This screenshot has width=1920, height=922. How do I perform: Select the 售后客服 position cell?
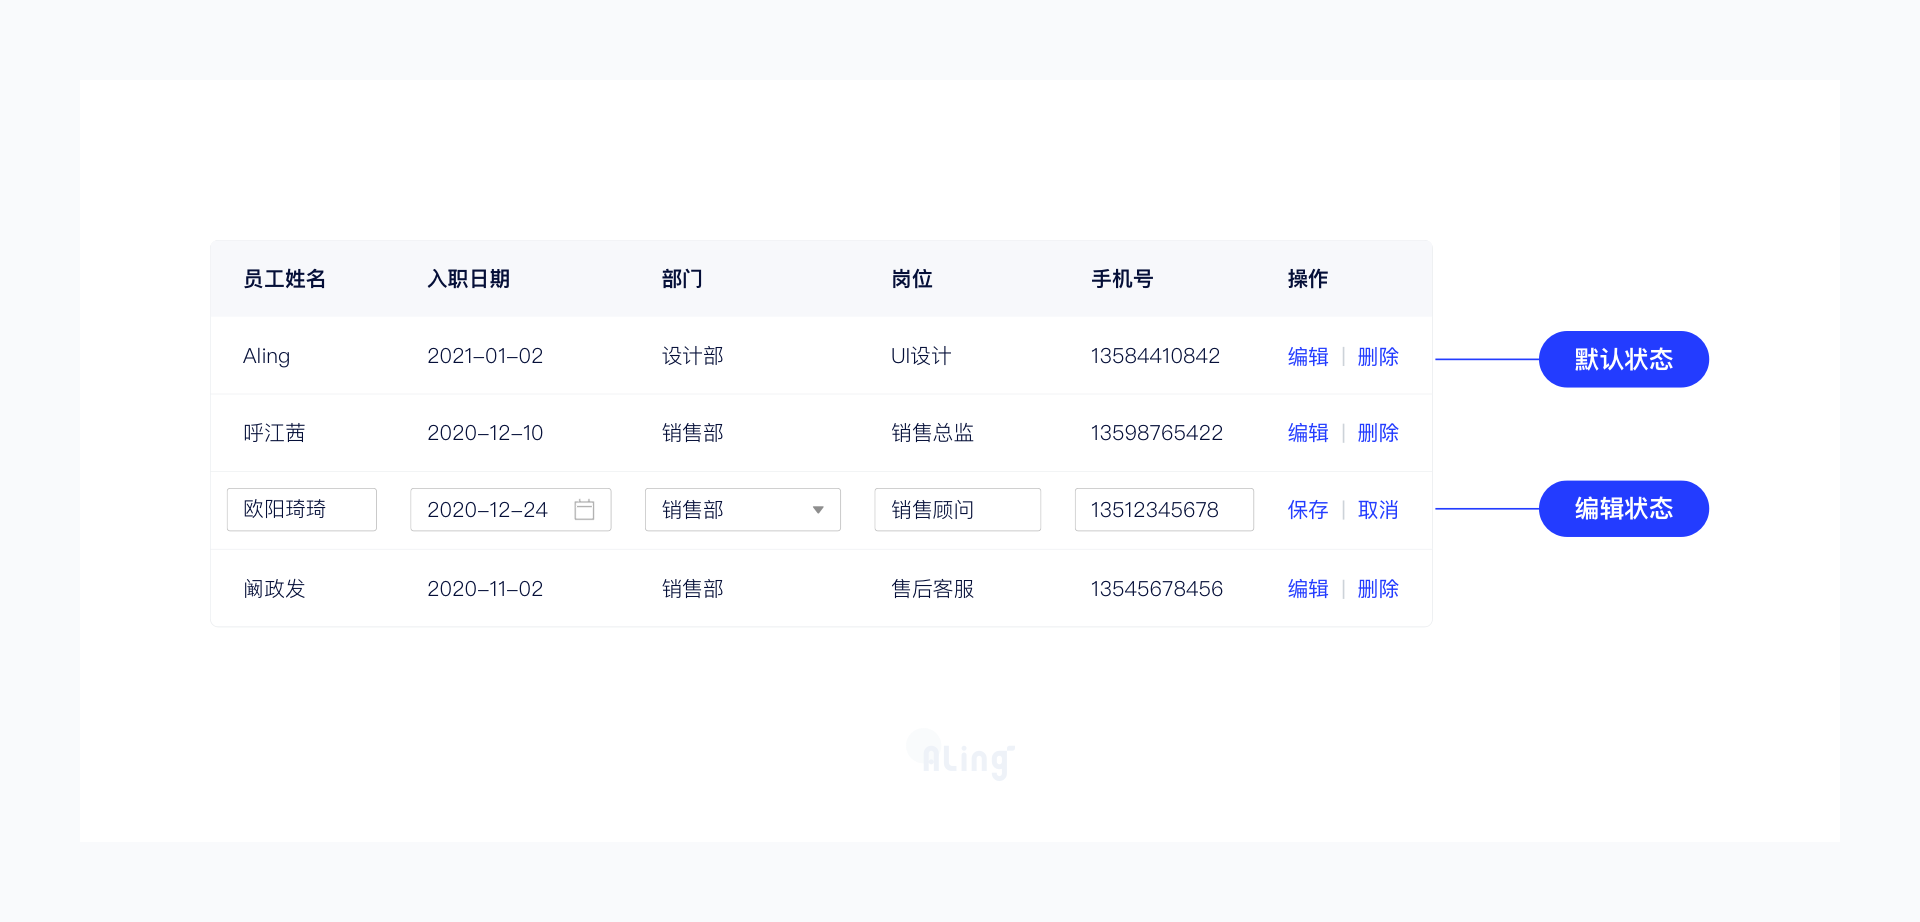point(933,589)
